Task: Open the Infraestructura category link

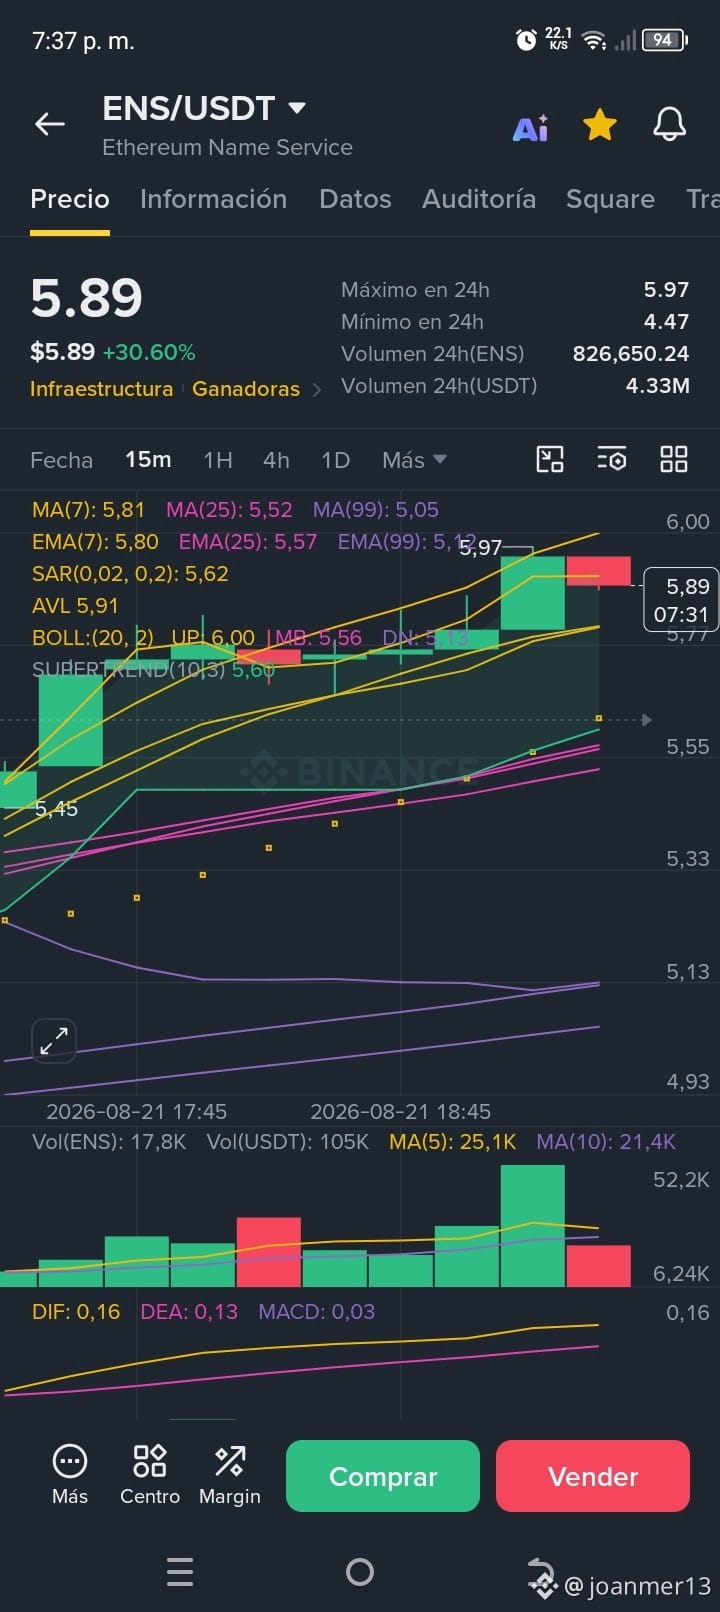Action: point(101,389)
